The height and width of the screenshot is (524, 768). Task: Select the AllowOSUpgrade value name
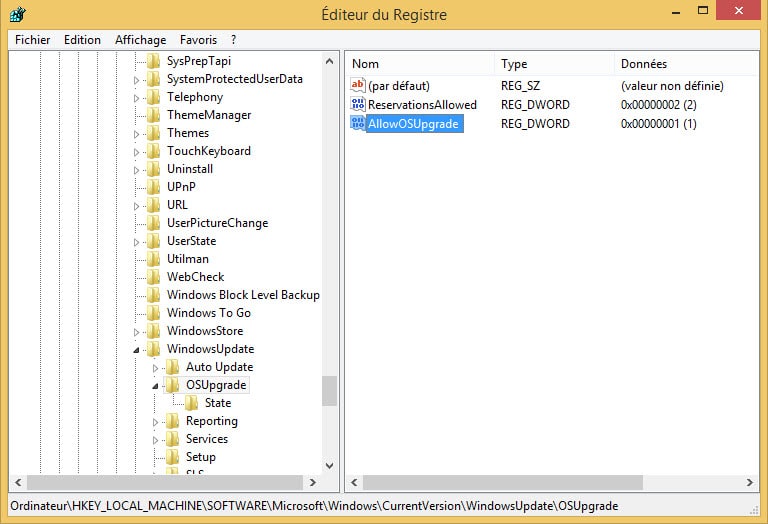point(413,123)
